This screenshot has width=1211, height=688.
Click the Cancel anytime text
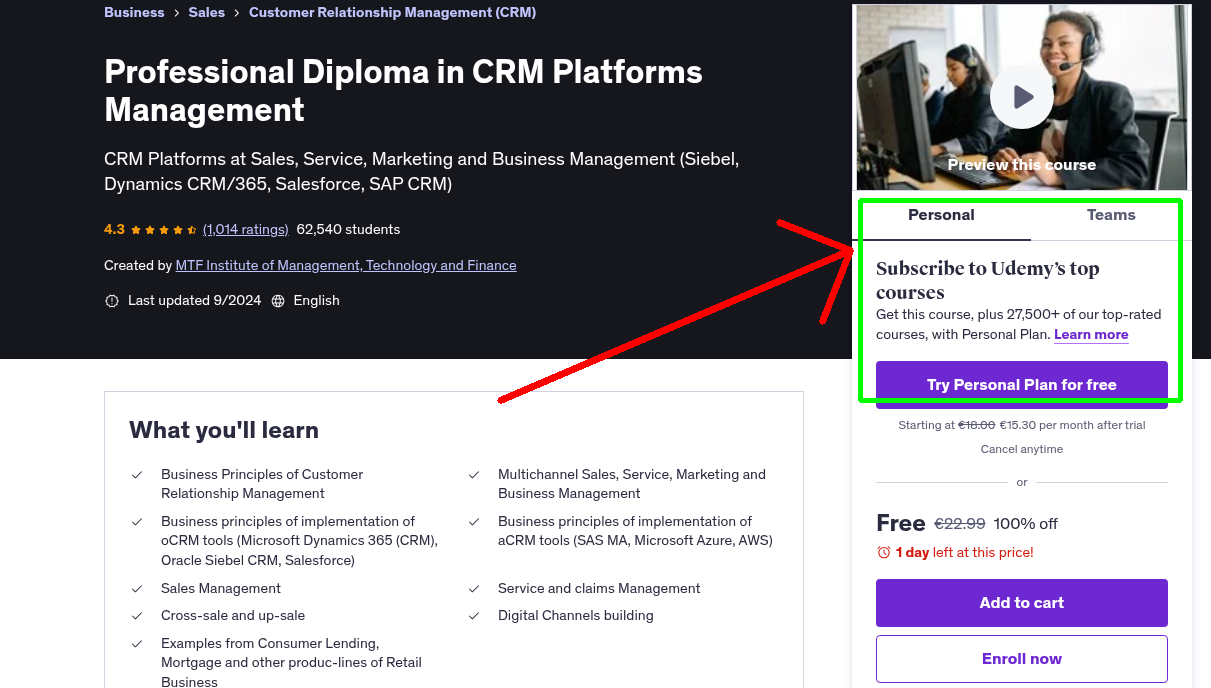[x=1022, y=449]
